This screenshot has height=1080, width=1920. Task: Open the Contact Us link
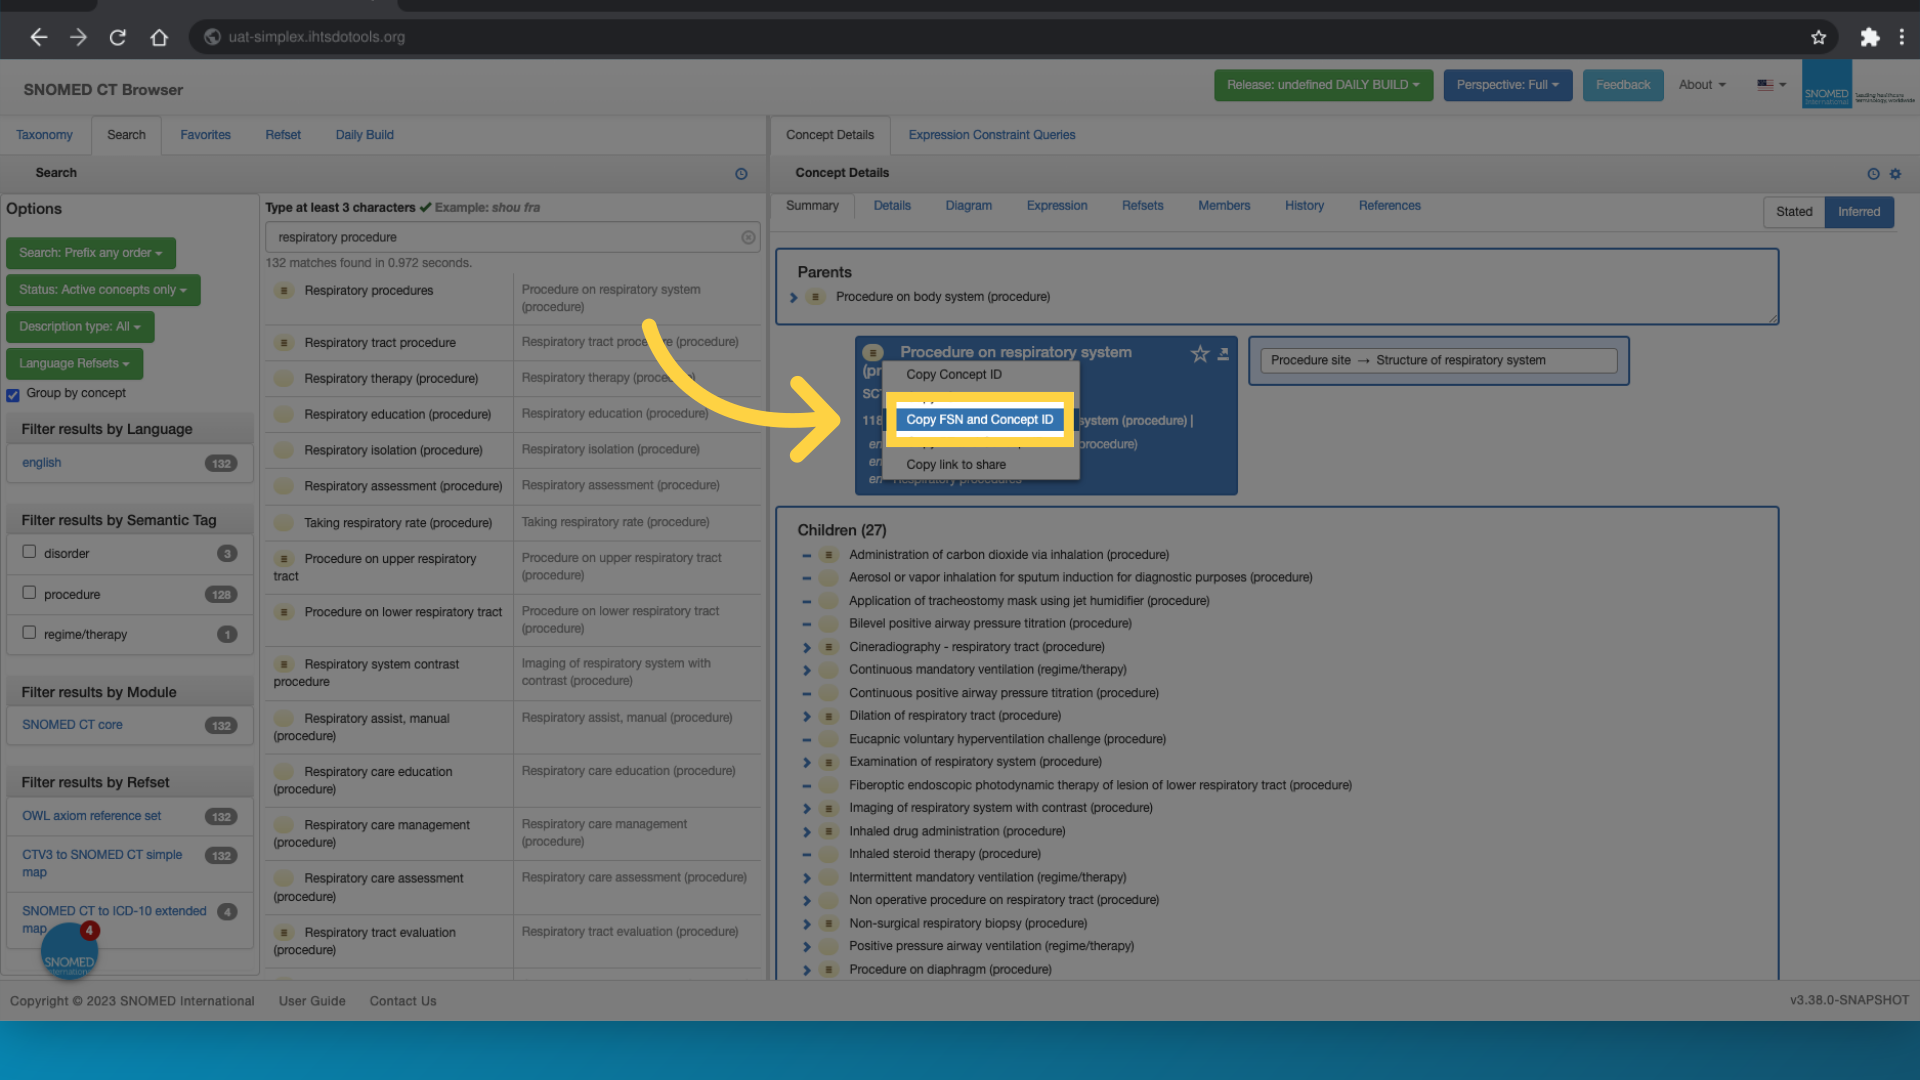(x=403, y=1001)
